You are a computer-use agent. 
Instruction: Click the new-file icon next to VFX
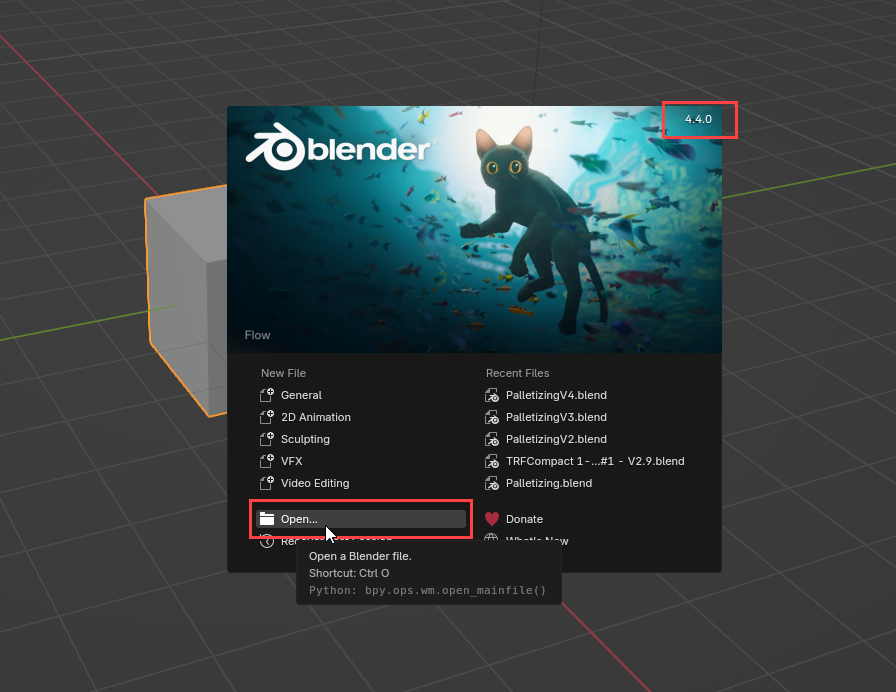[267, 461]
